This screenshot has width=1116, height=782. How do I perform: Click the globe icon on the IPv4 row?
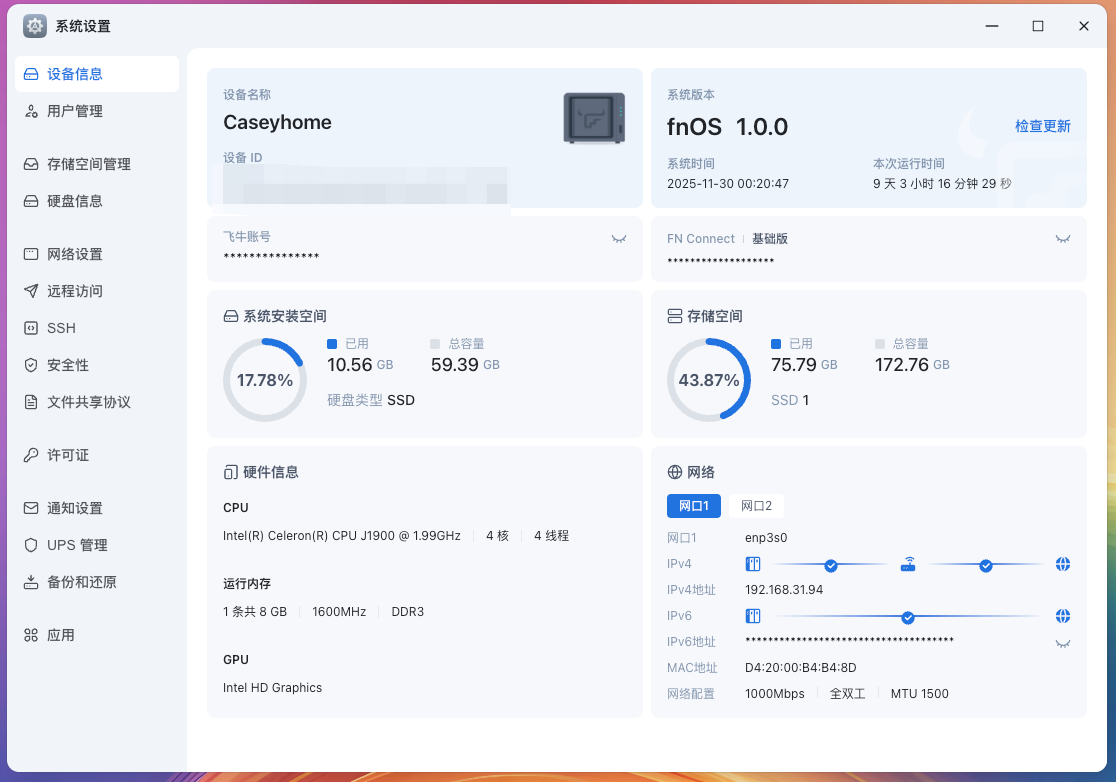(1062, 563)
